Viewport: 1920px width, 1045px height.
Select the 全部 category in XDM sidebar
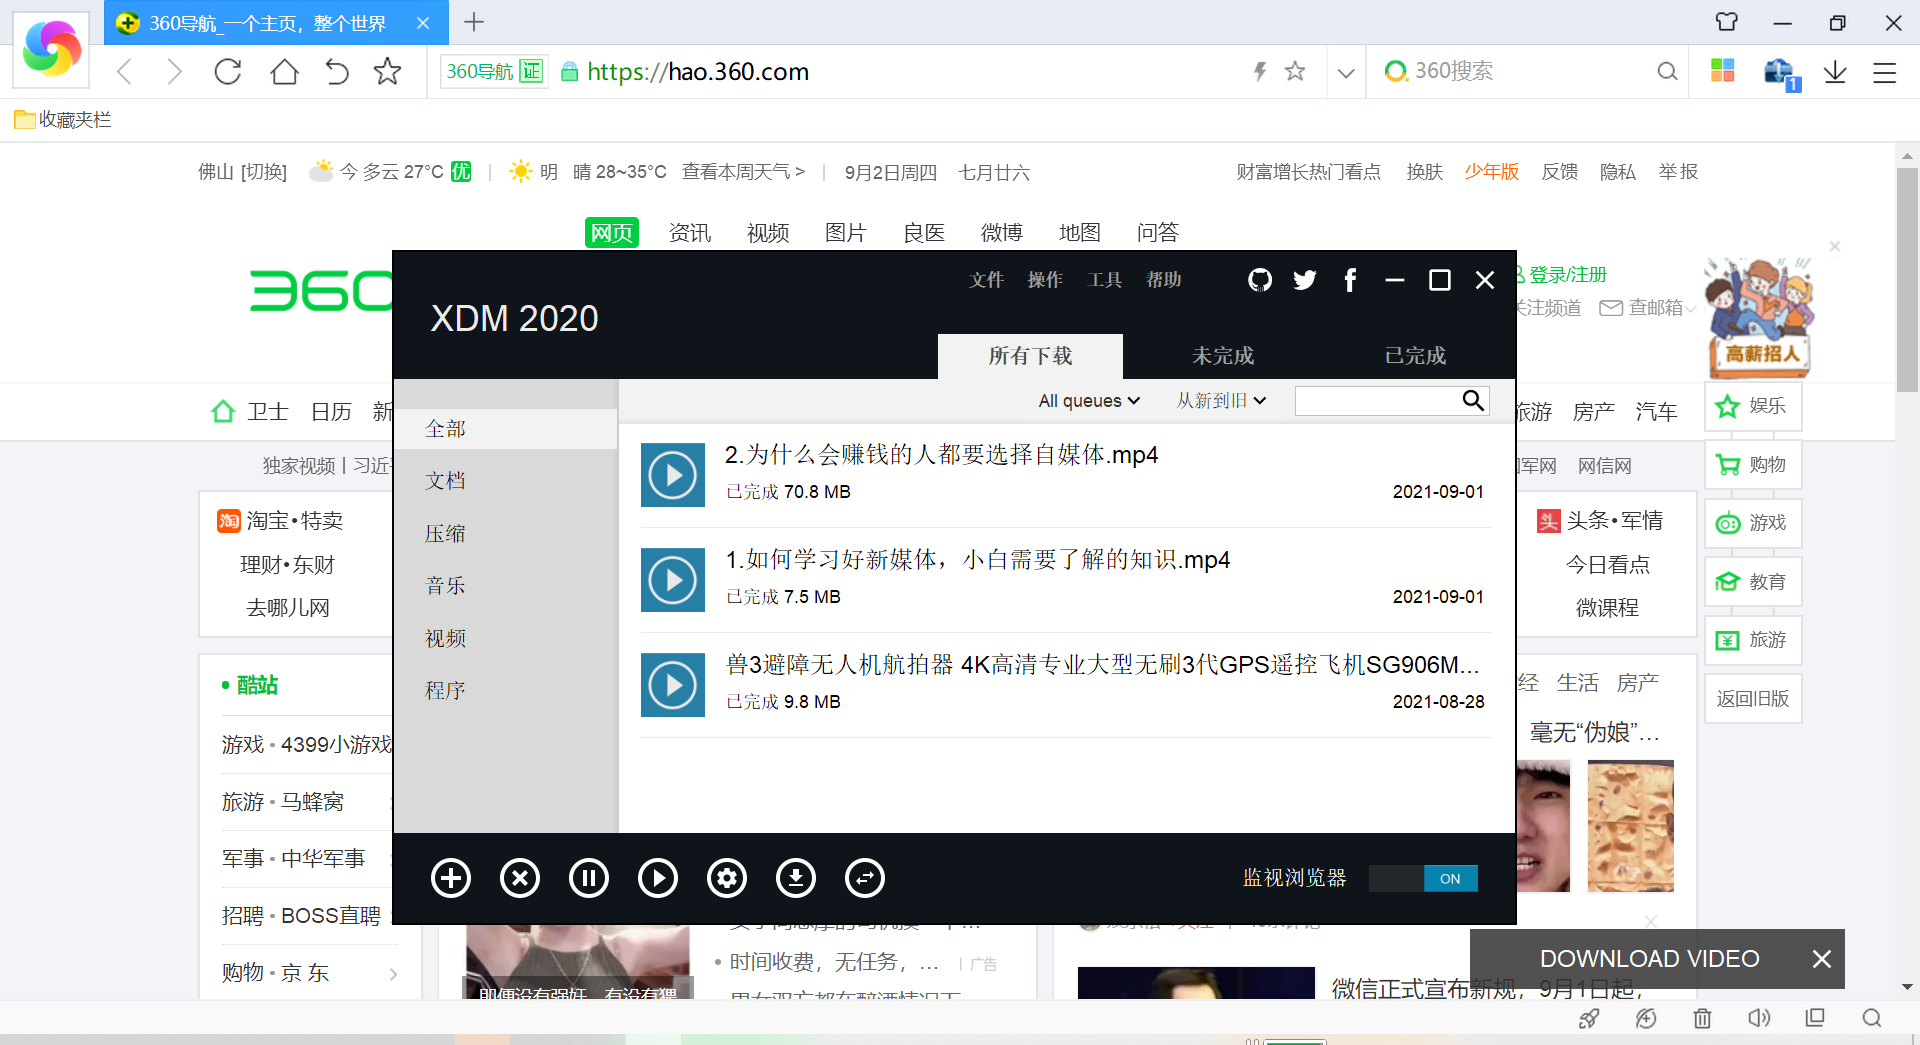click(506, 429)
